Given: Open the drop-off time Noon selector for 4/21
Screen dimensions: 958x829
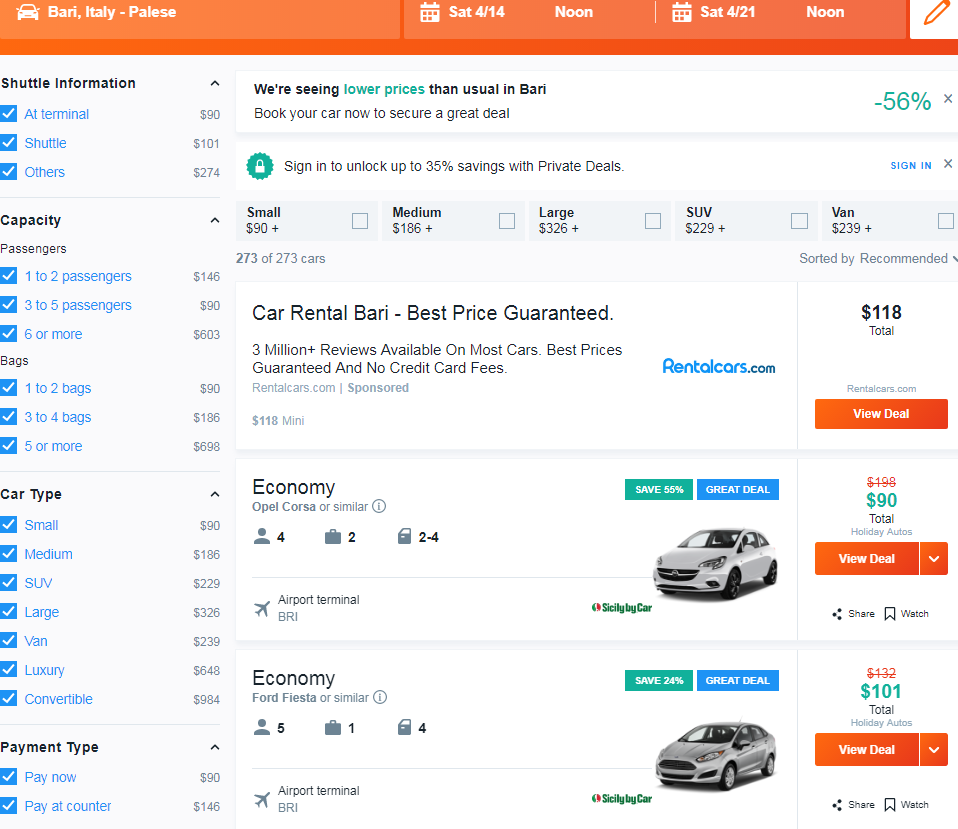Looking at the screenshot, I should coord(825,12).
